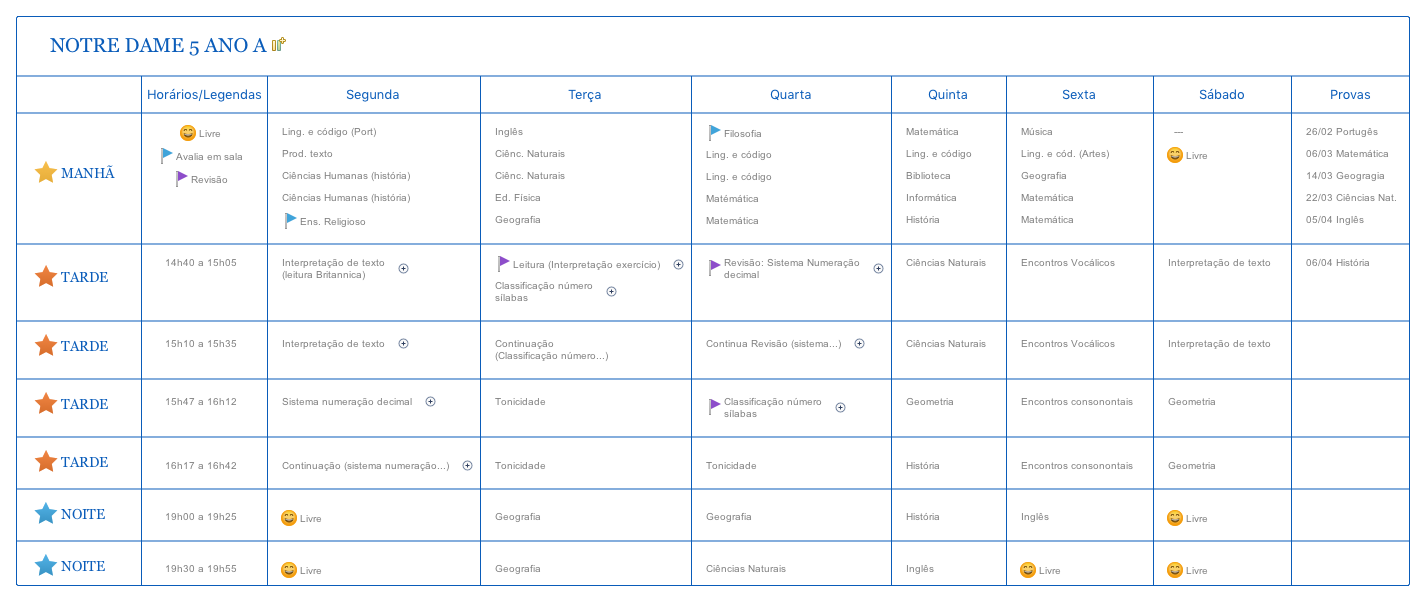The width and height of the screenshot is (1425, 601).
Task: Select the blue Avalia em sala legend flag
Action: [x=166, y=155]
